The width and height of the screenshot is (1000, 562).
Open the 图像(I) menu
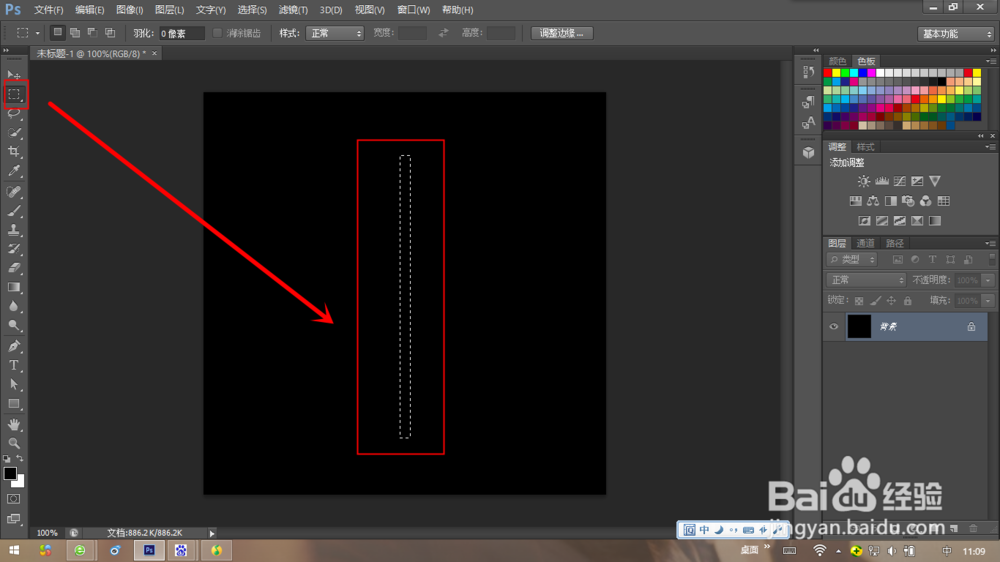[130, 10]
